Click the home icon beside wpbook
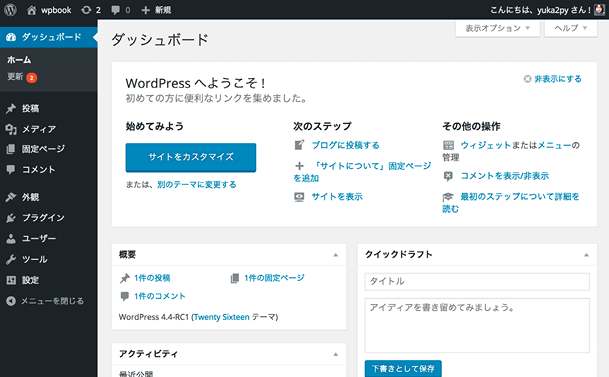The height and width of the screenshot is (377, 609). click(31, 10)
